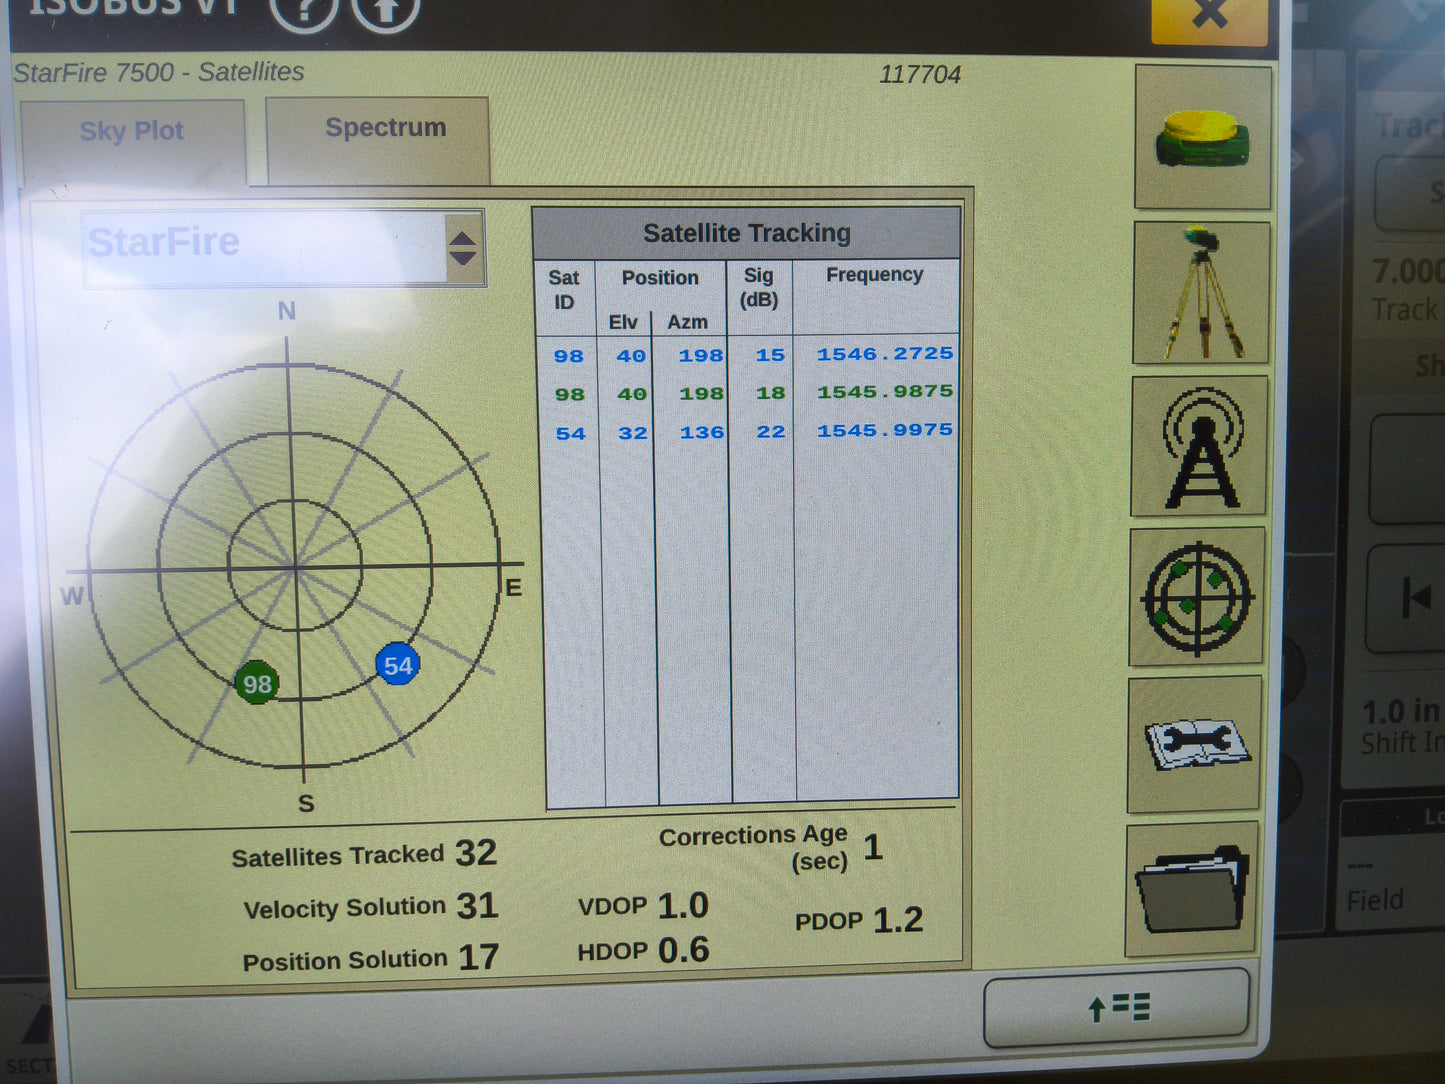The width and height of the screenshot is (1445, 1084).
Task: Click the menu list button with arrow
Action: click(1117, 1007)
